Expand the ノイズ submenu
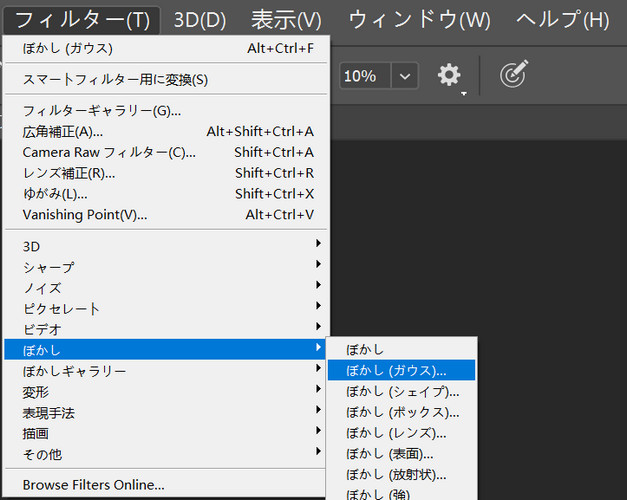The height and width of the screenshot is (500, 627). click(166, 288)
